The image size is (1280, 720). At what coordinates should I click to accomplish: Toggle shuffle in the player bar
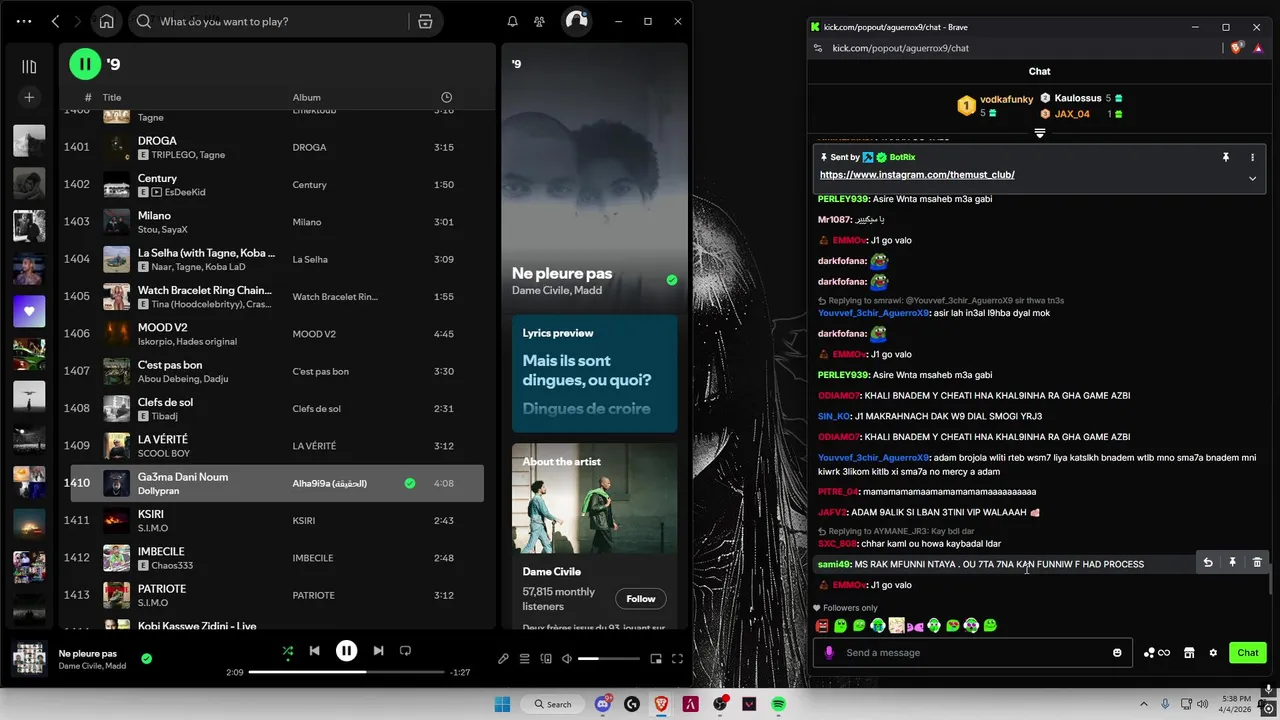pos(288,651)
